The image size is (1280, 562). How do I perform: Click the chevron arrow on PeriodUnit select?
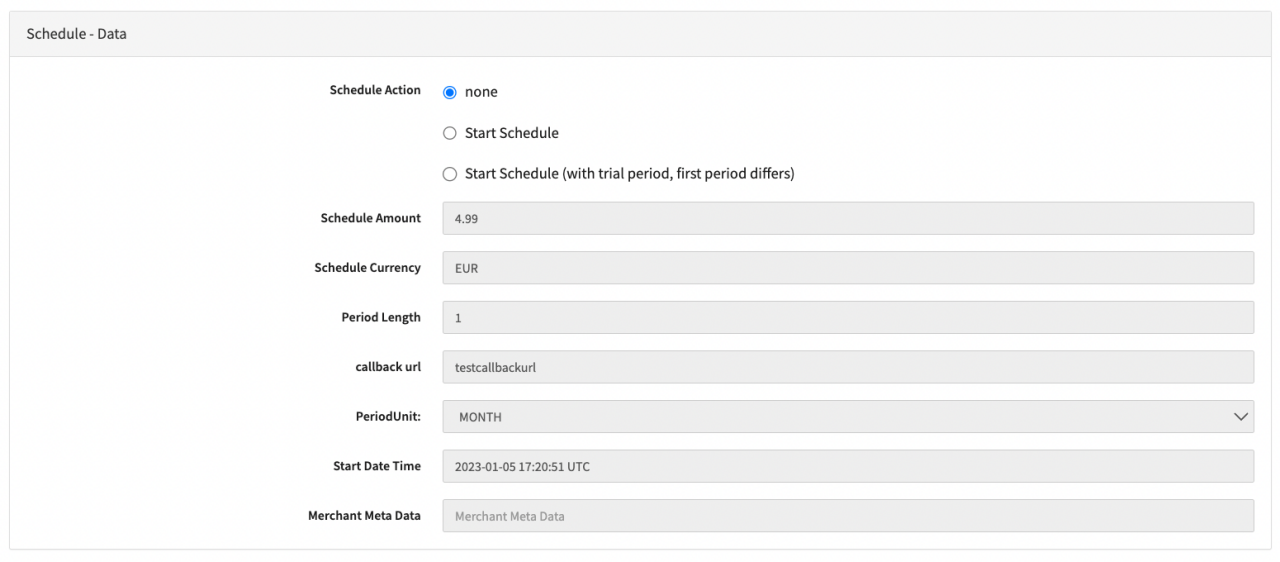(x=1241, y=417)
